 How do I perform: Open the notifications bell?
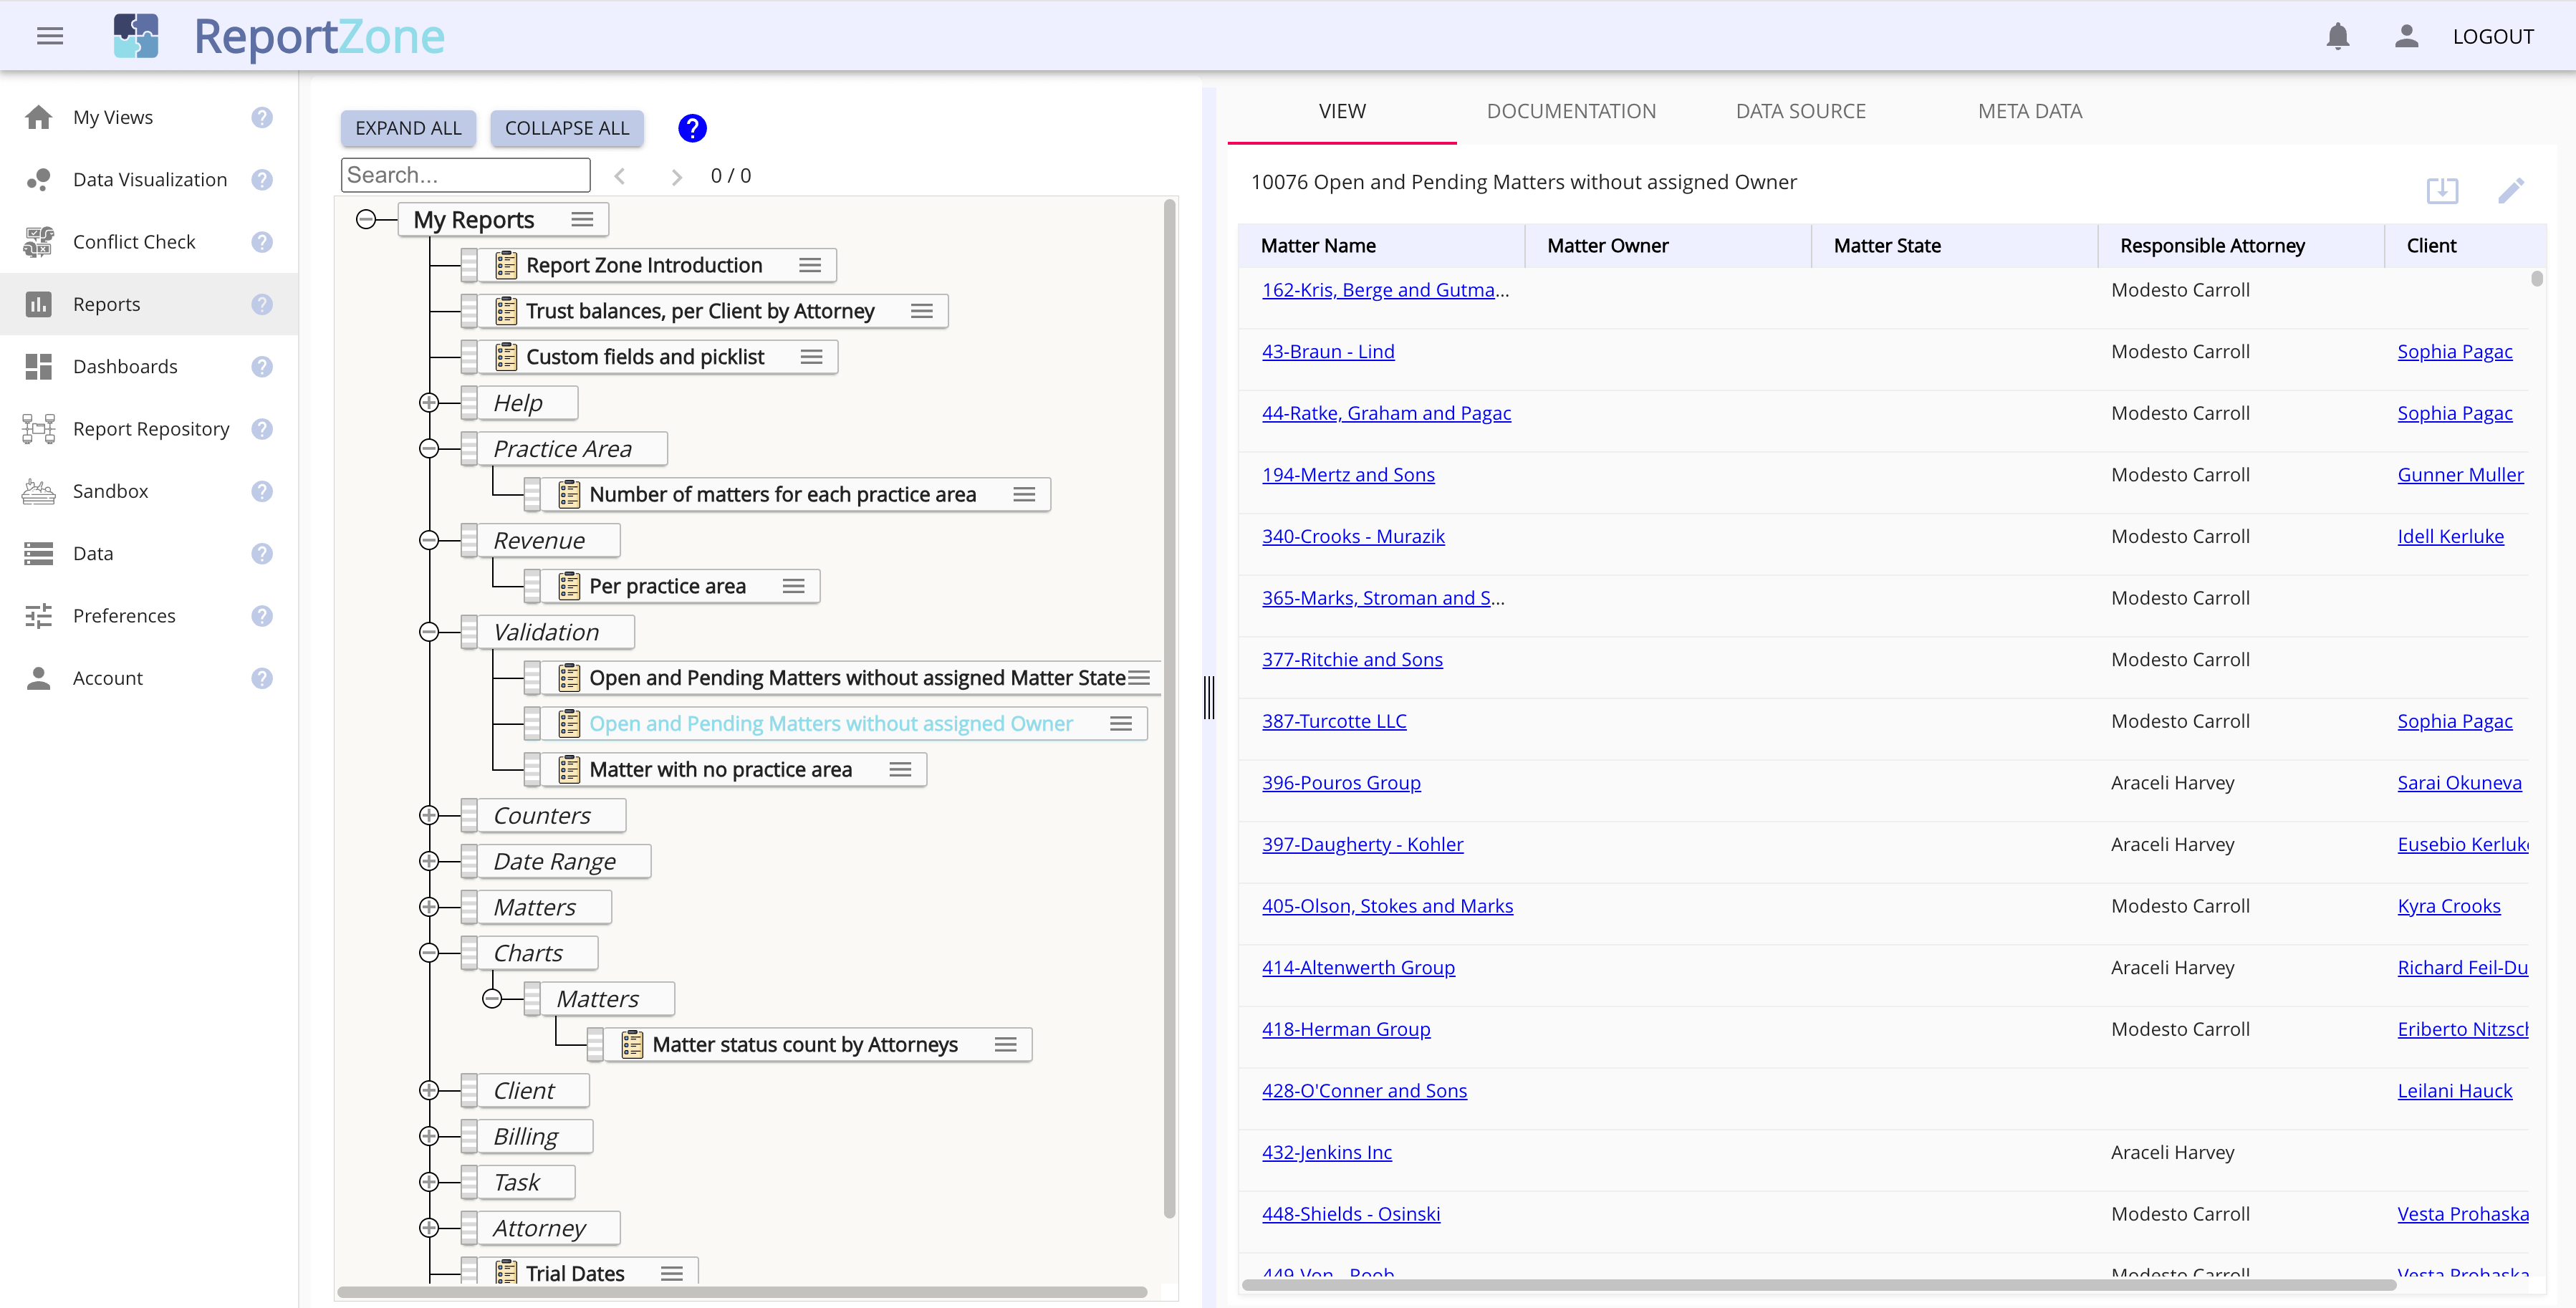pyautogui.click(x=2337, y=36)
